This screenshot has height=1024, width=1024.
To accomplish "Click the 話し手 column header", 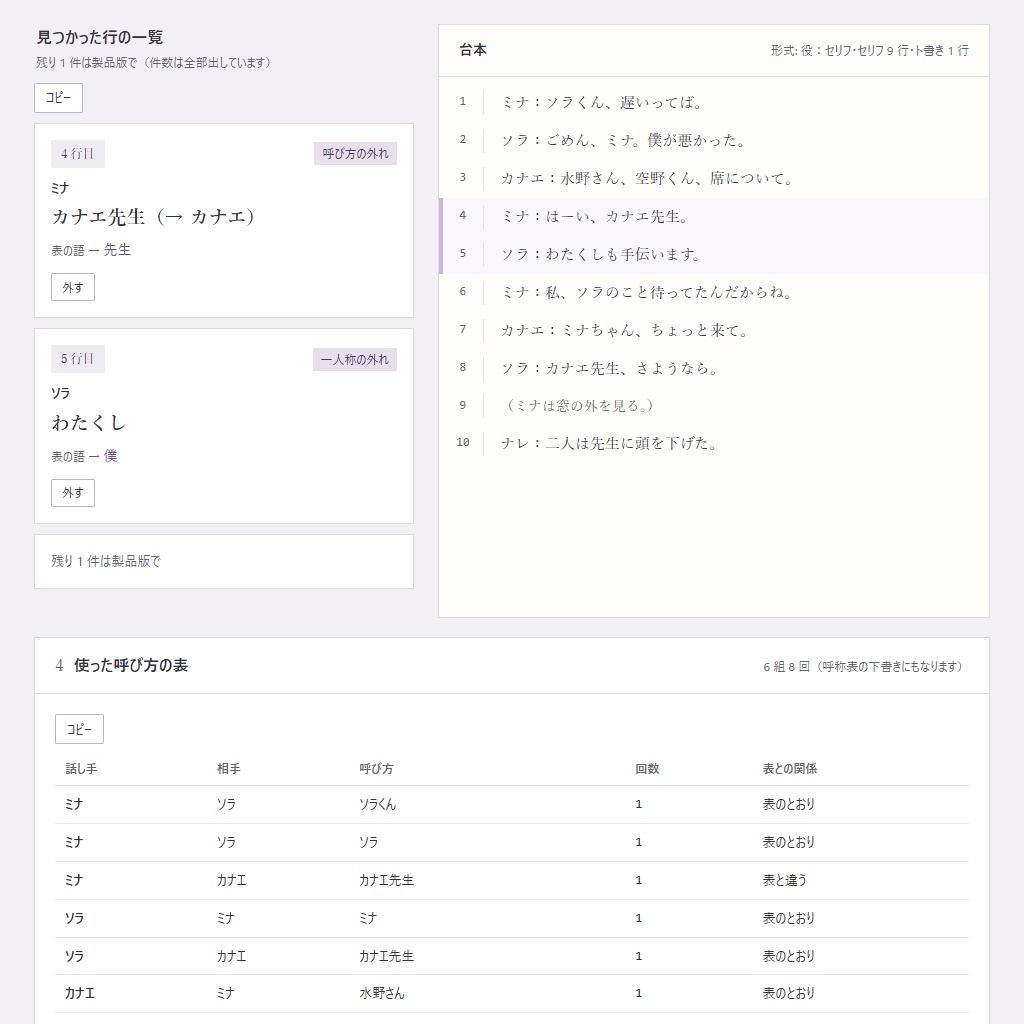I will click(x=81, y=769).
